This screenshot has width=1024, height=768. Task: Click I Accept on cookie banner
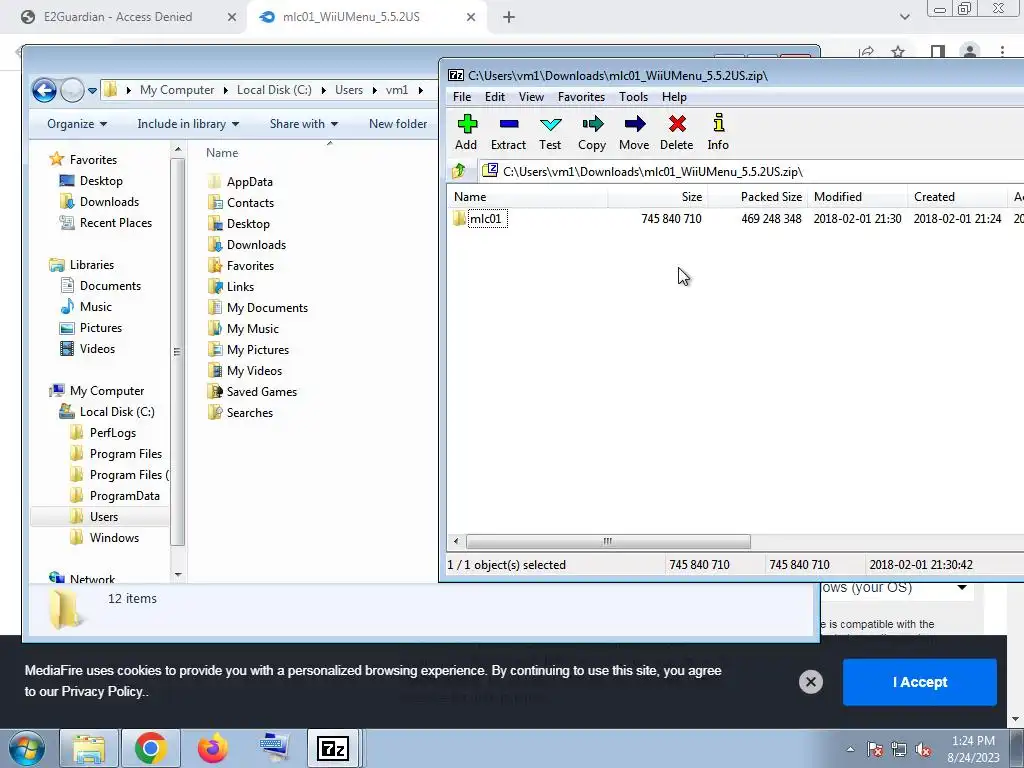(x=920, y=682)
